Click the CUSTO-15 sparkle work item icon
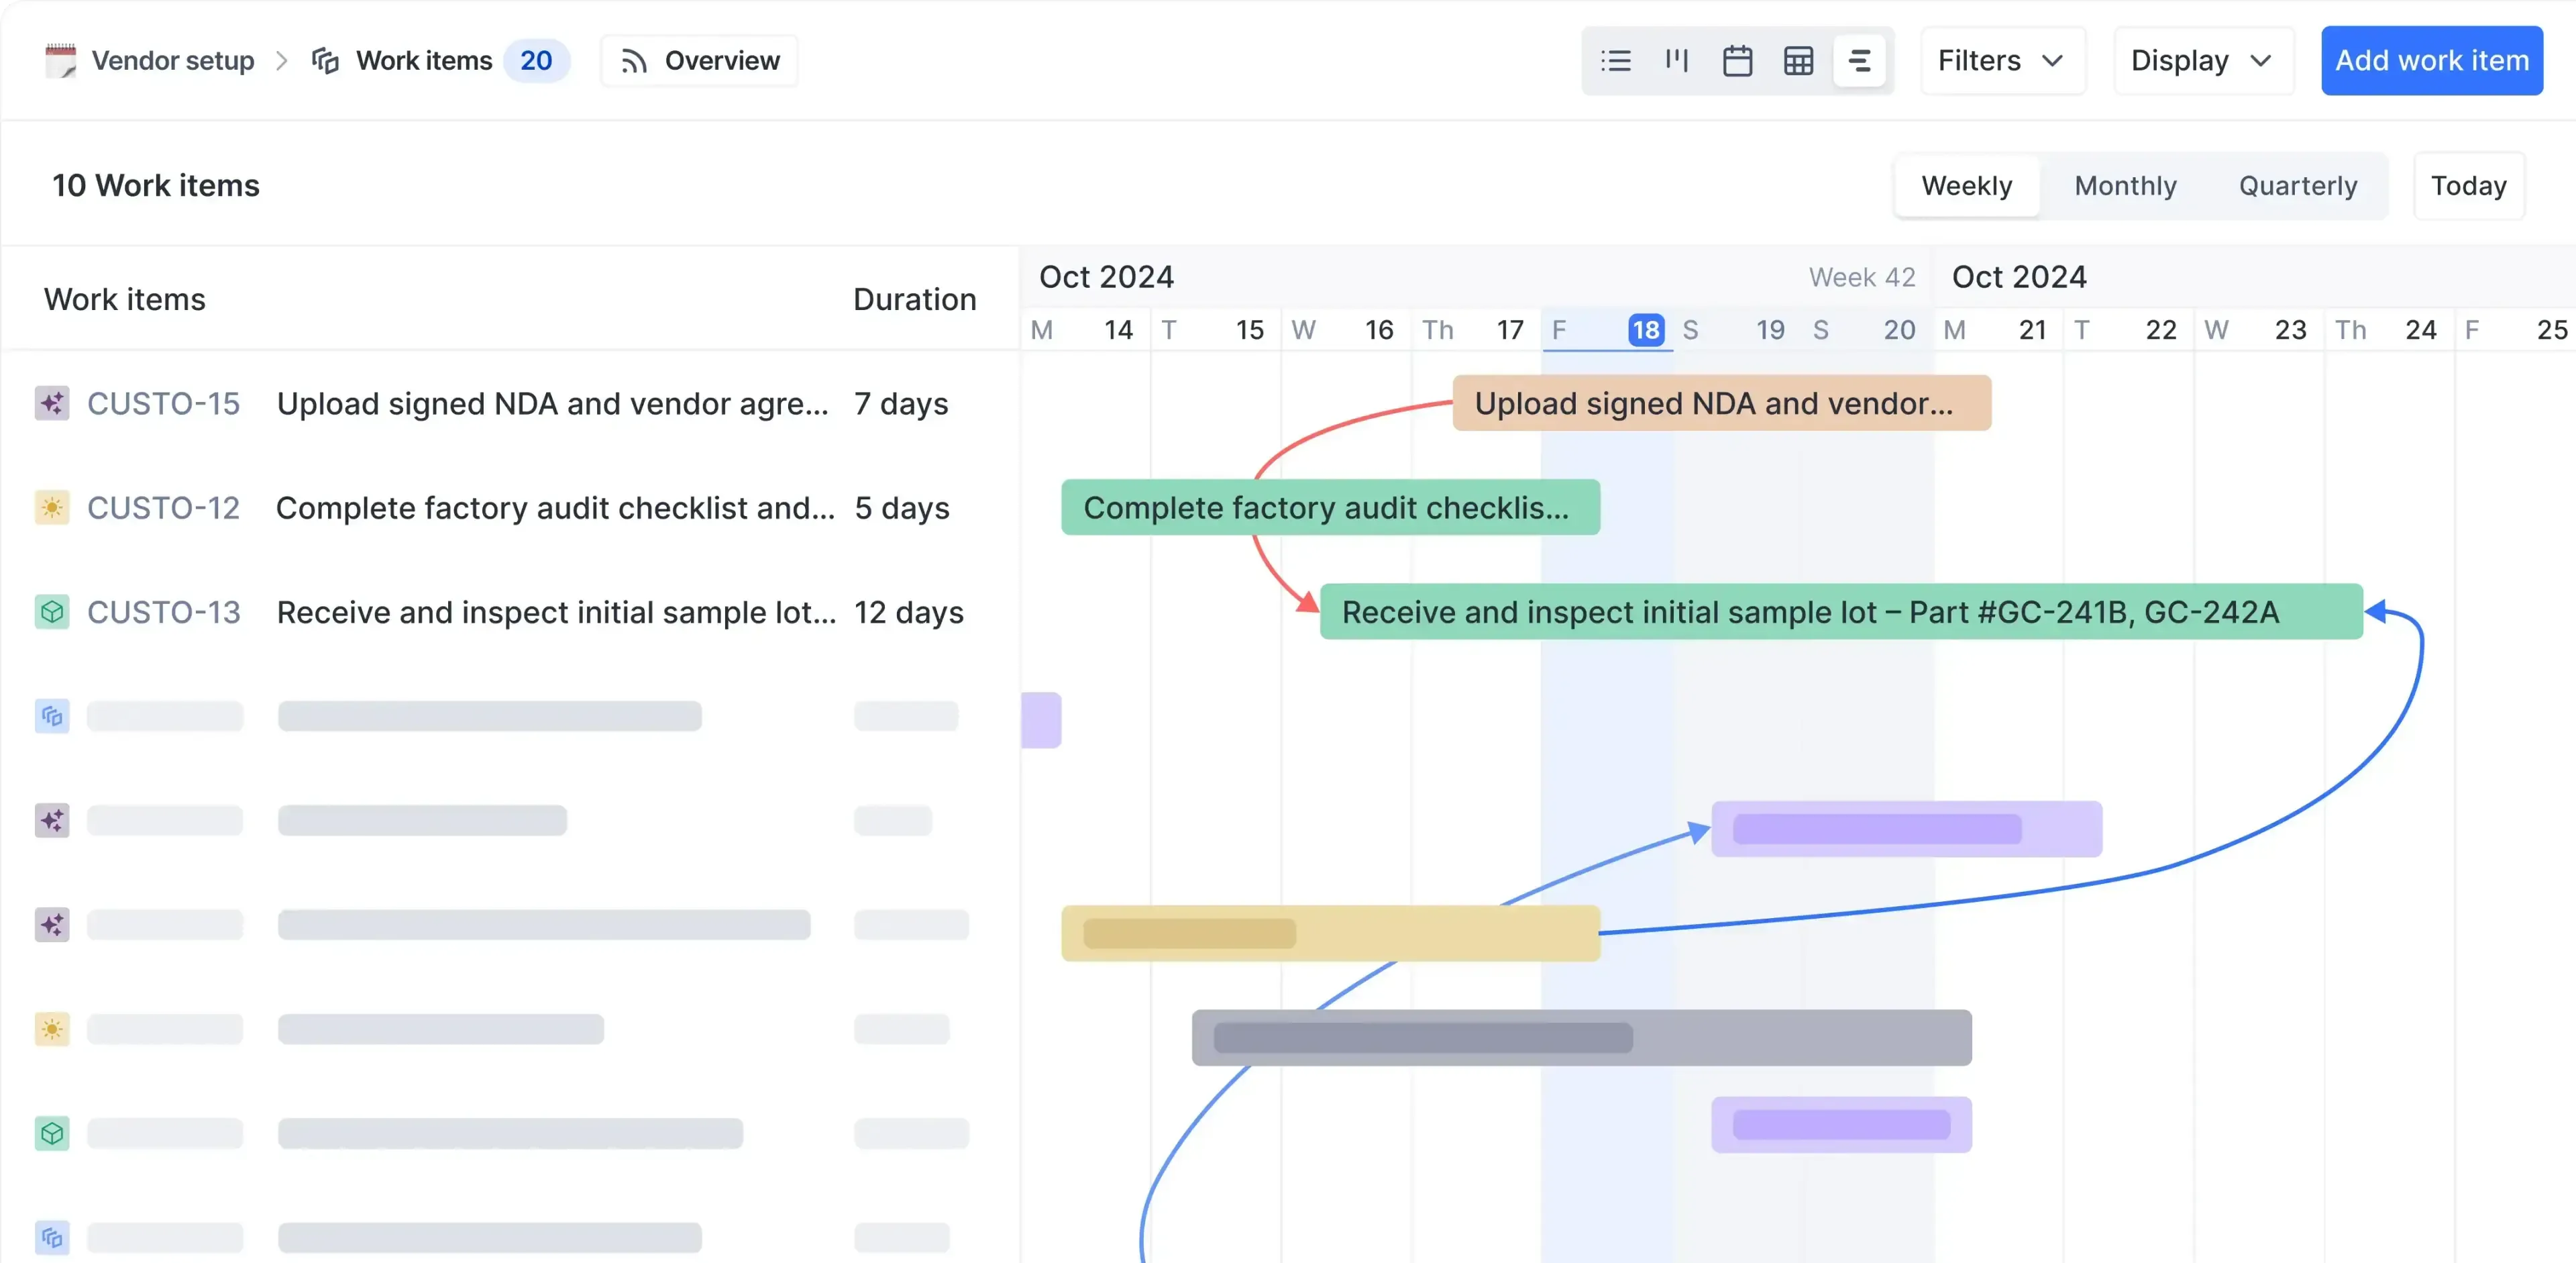This screenshot has height=1263, width=2576. click(52, 403)
